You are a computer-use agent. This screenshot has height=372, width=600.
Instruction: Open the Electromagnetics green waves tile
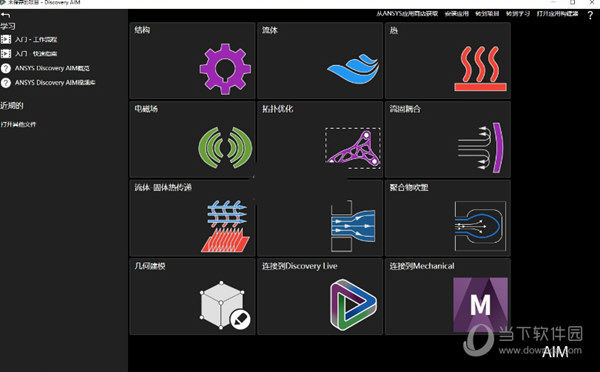[x=225, y=147]
